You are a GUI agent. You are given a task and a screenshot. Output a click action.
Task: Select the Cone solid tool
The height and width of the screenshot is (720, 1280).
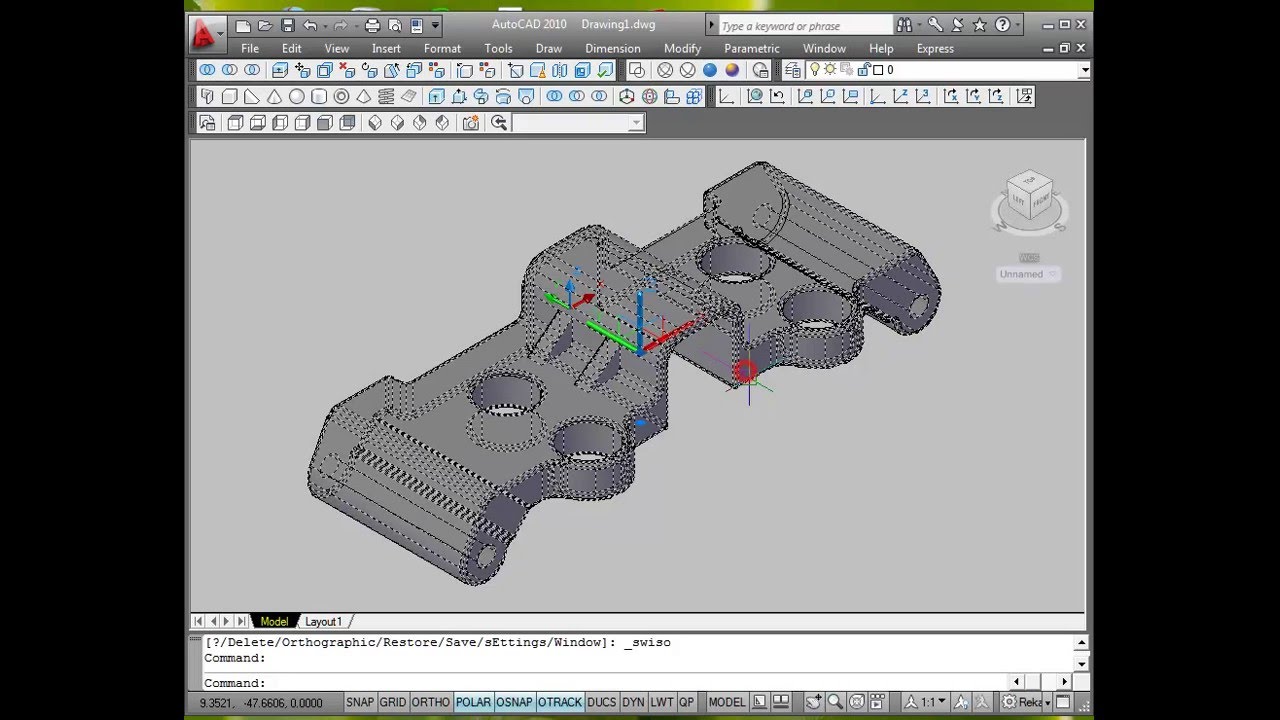pyautogui.click(x=274, y=97)
